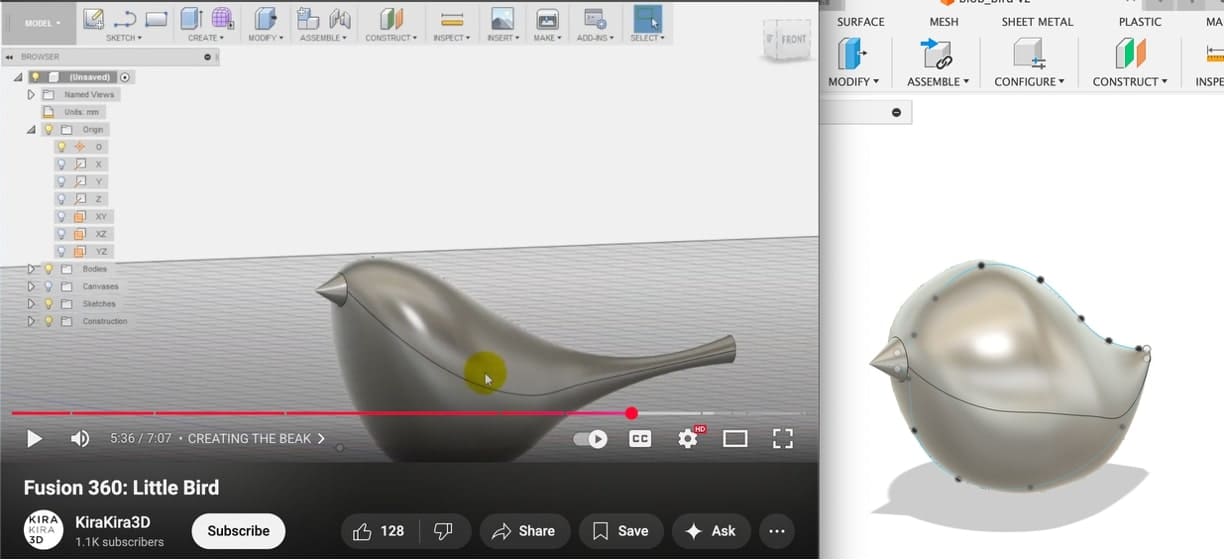Toggle closed captions CC button

(x=640, y=438)
